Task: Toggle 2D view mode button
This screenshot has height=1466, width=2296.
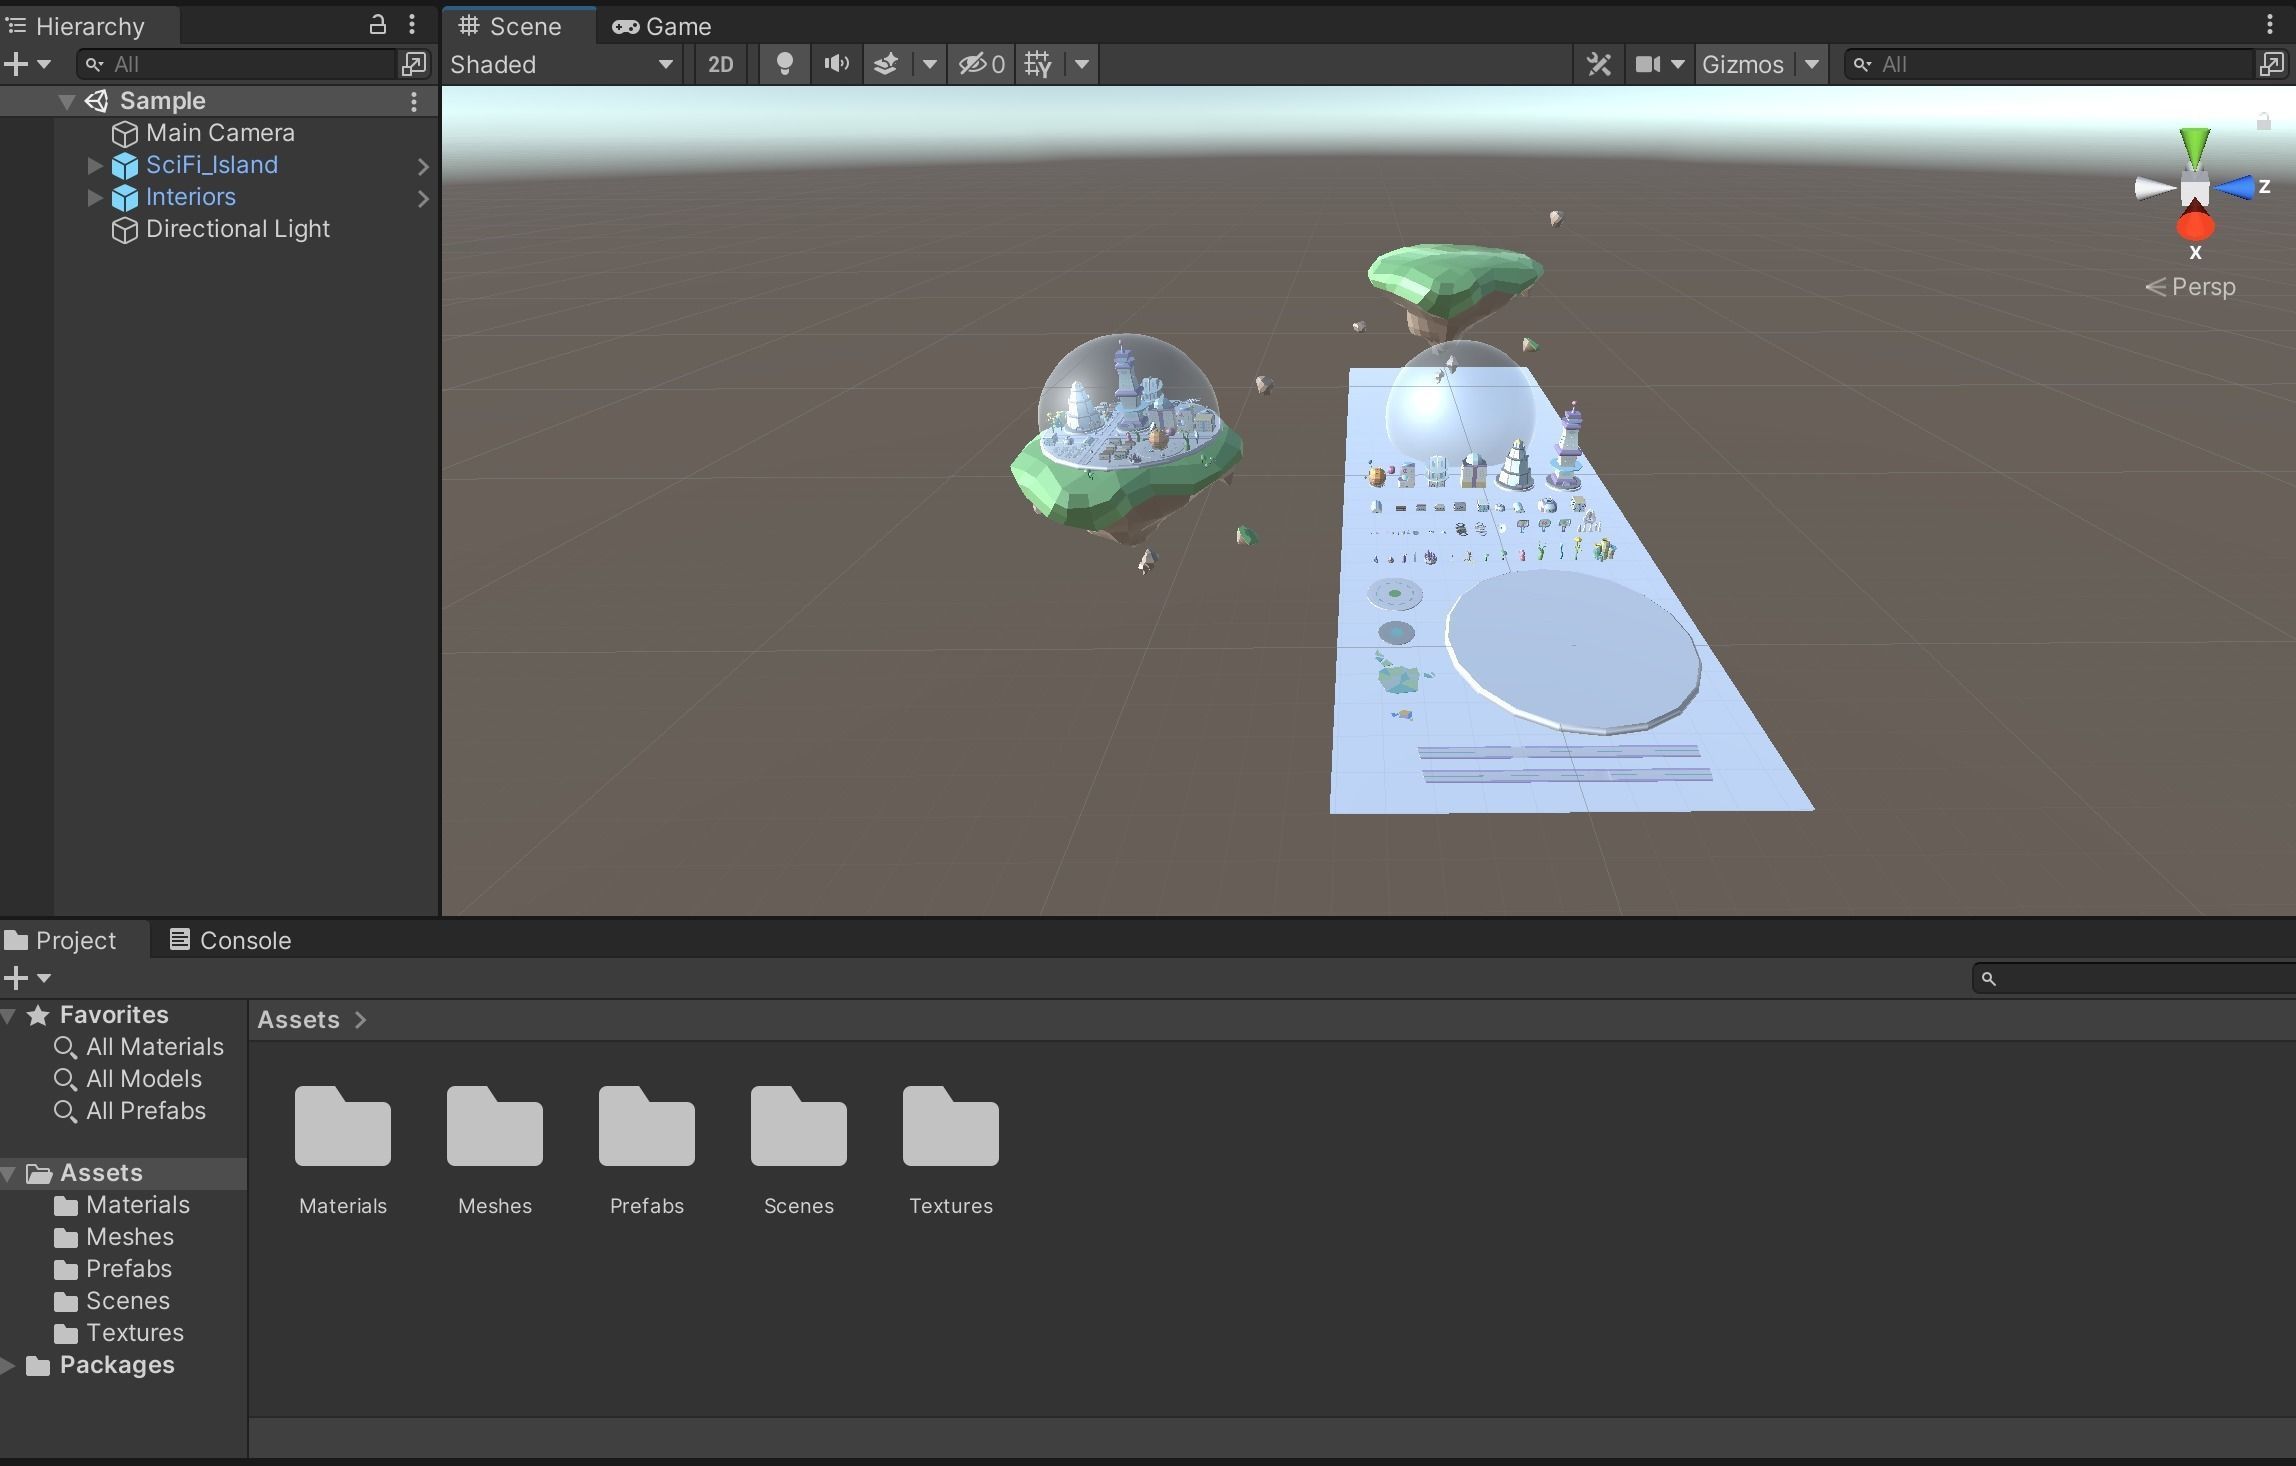Action: (x=720, y=64)
